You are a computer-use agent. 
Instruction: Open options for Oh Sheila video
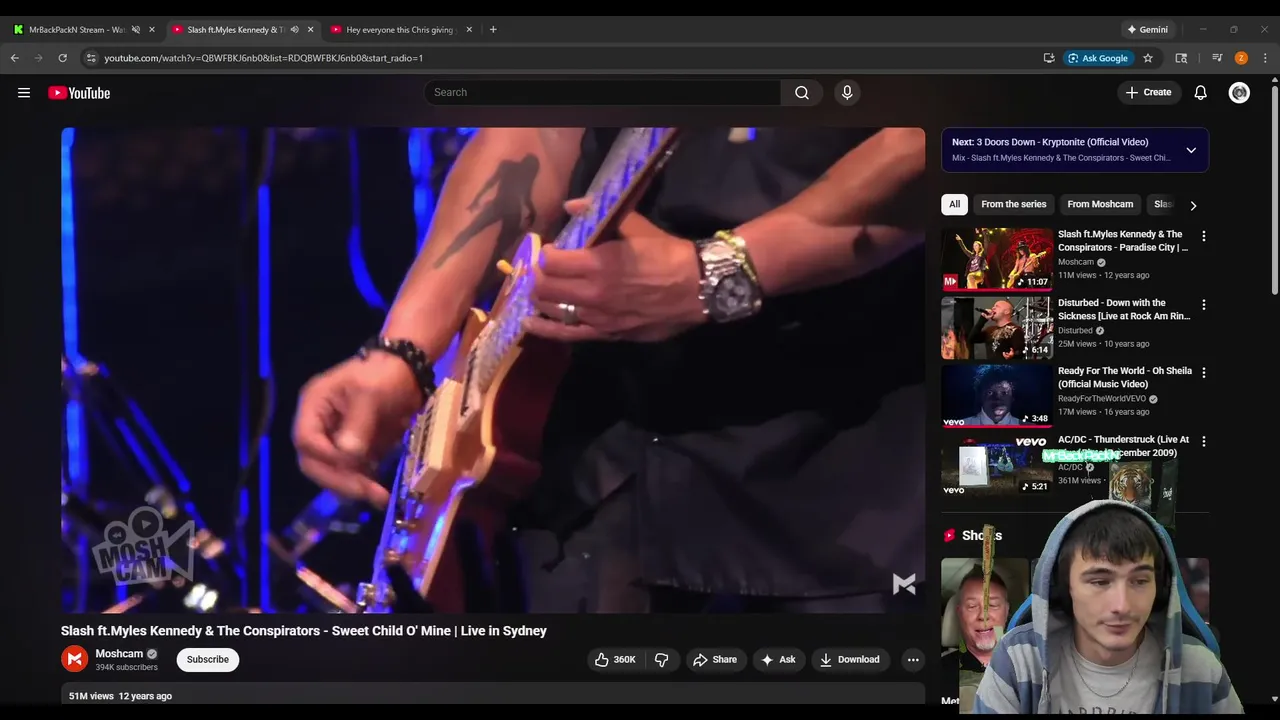[1203, 372]
